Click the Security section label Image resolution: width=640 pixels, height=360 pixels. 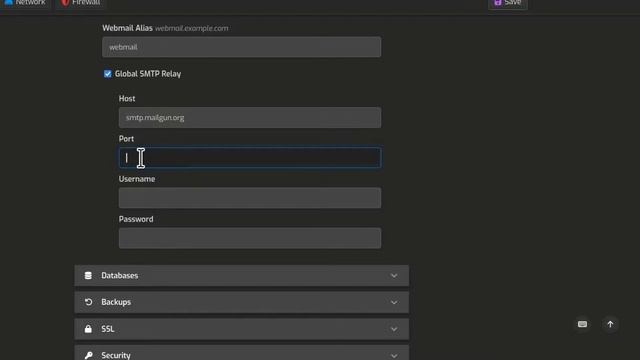pyautogui.click(x=116, y=356)
